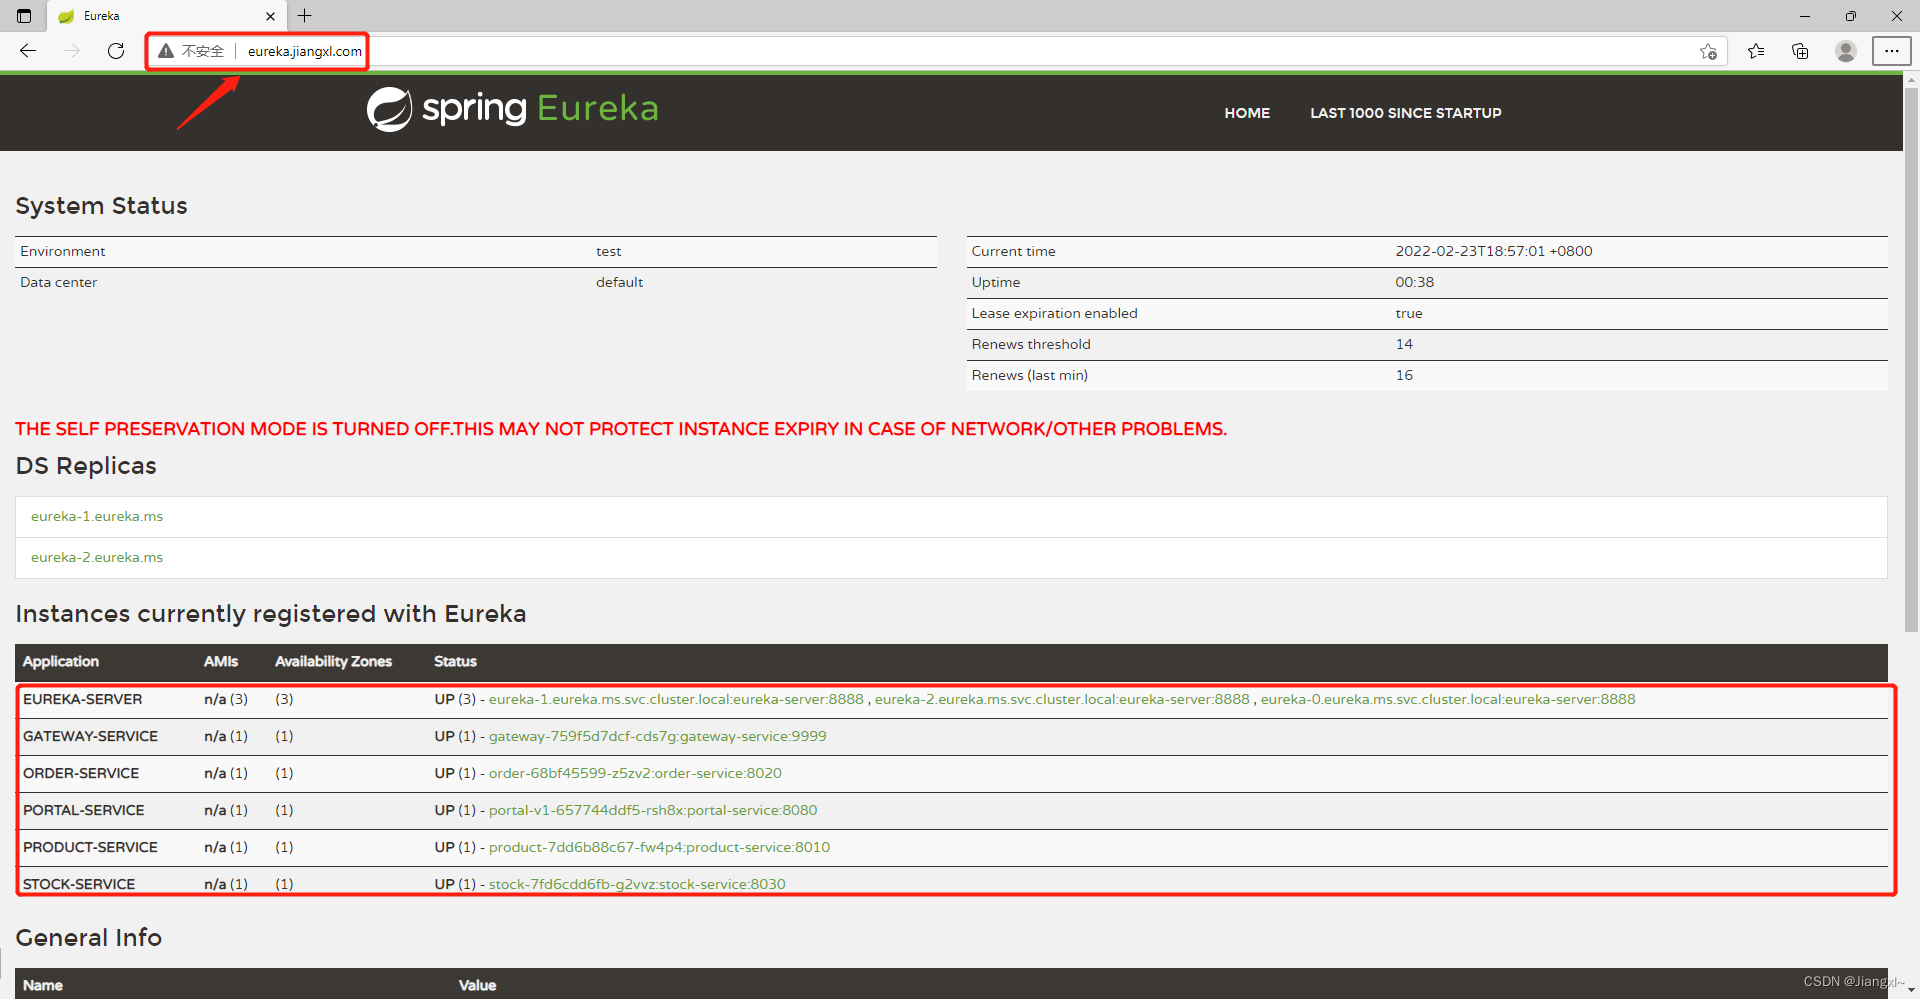Open the favorites list
Screen dimensions: 1920x999
click(1756, 51)
